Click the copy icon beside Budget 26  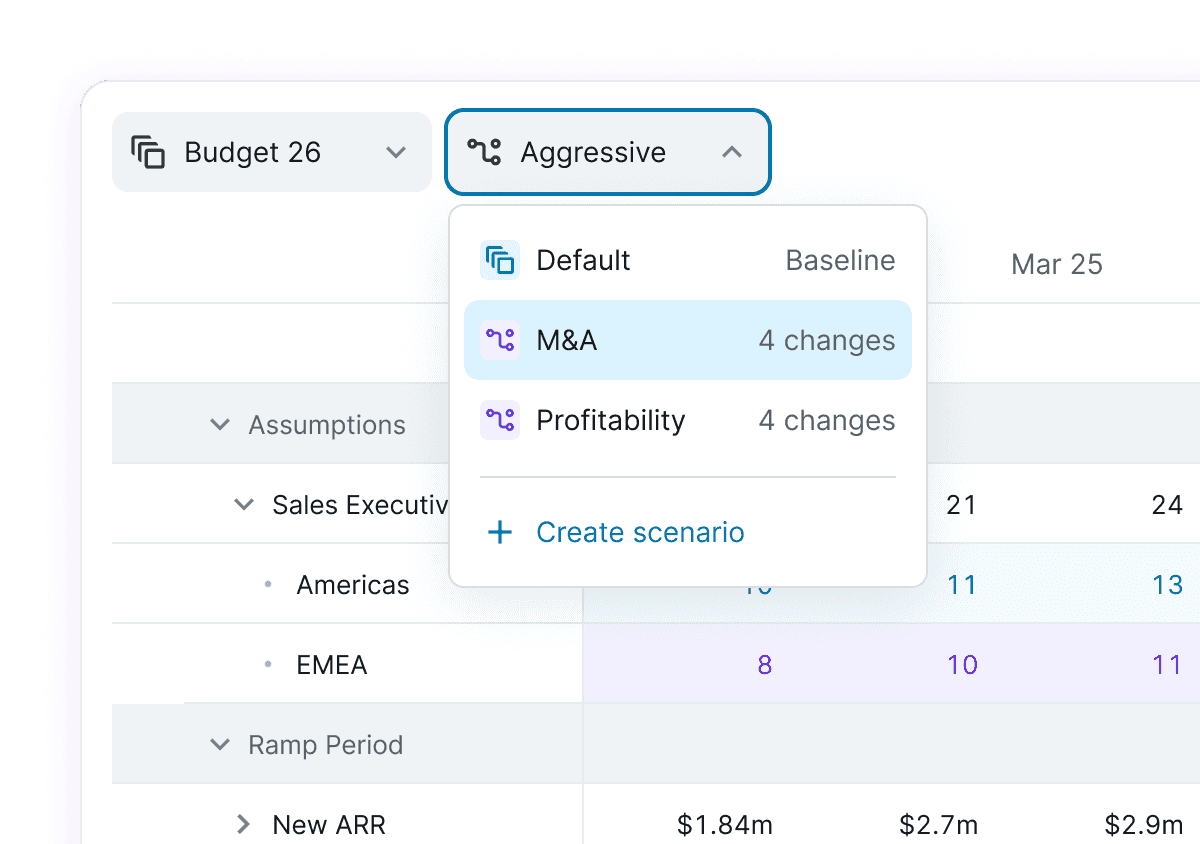click(x=148, y=152)
